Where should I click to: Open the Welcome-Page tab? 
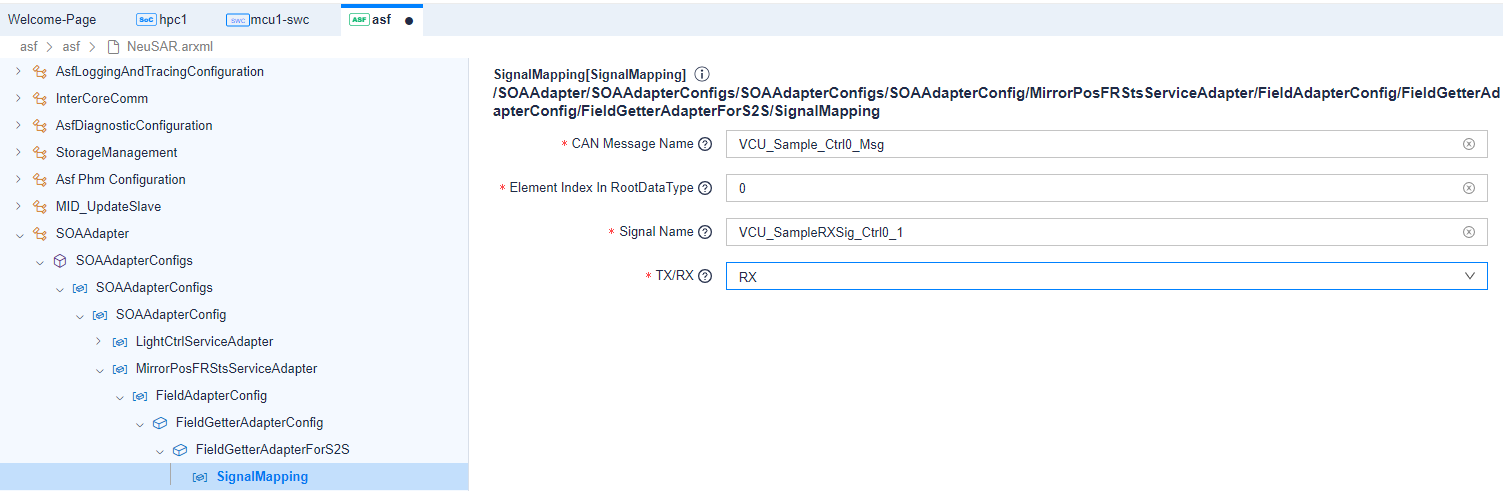[x=52, y=20]
